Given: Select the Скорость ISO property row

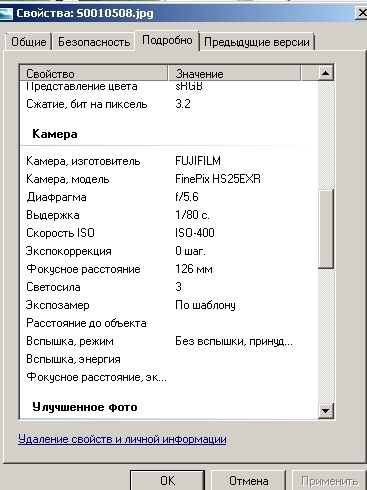Looking at the screenshot, I should tap(169, 233).
